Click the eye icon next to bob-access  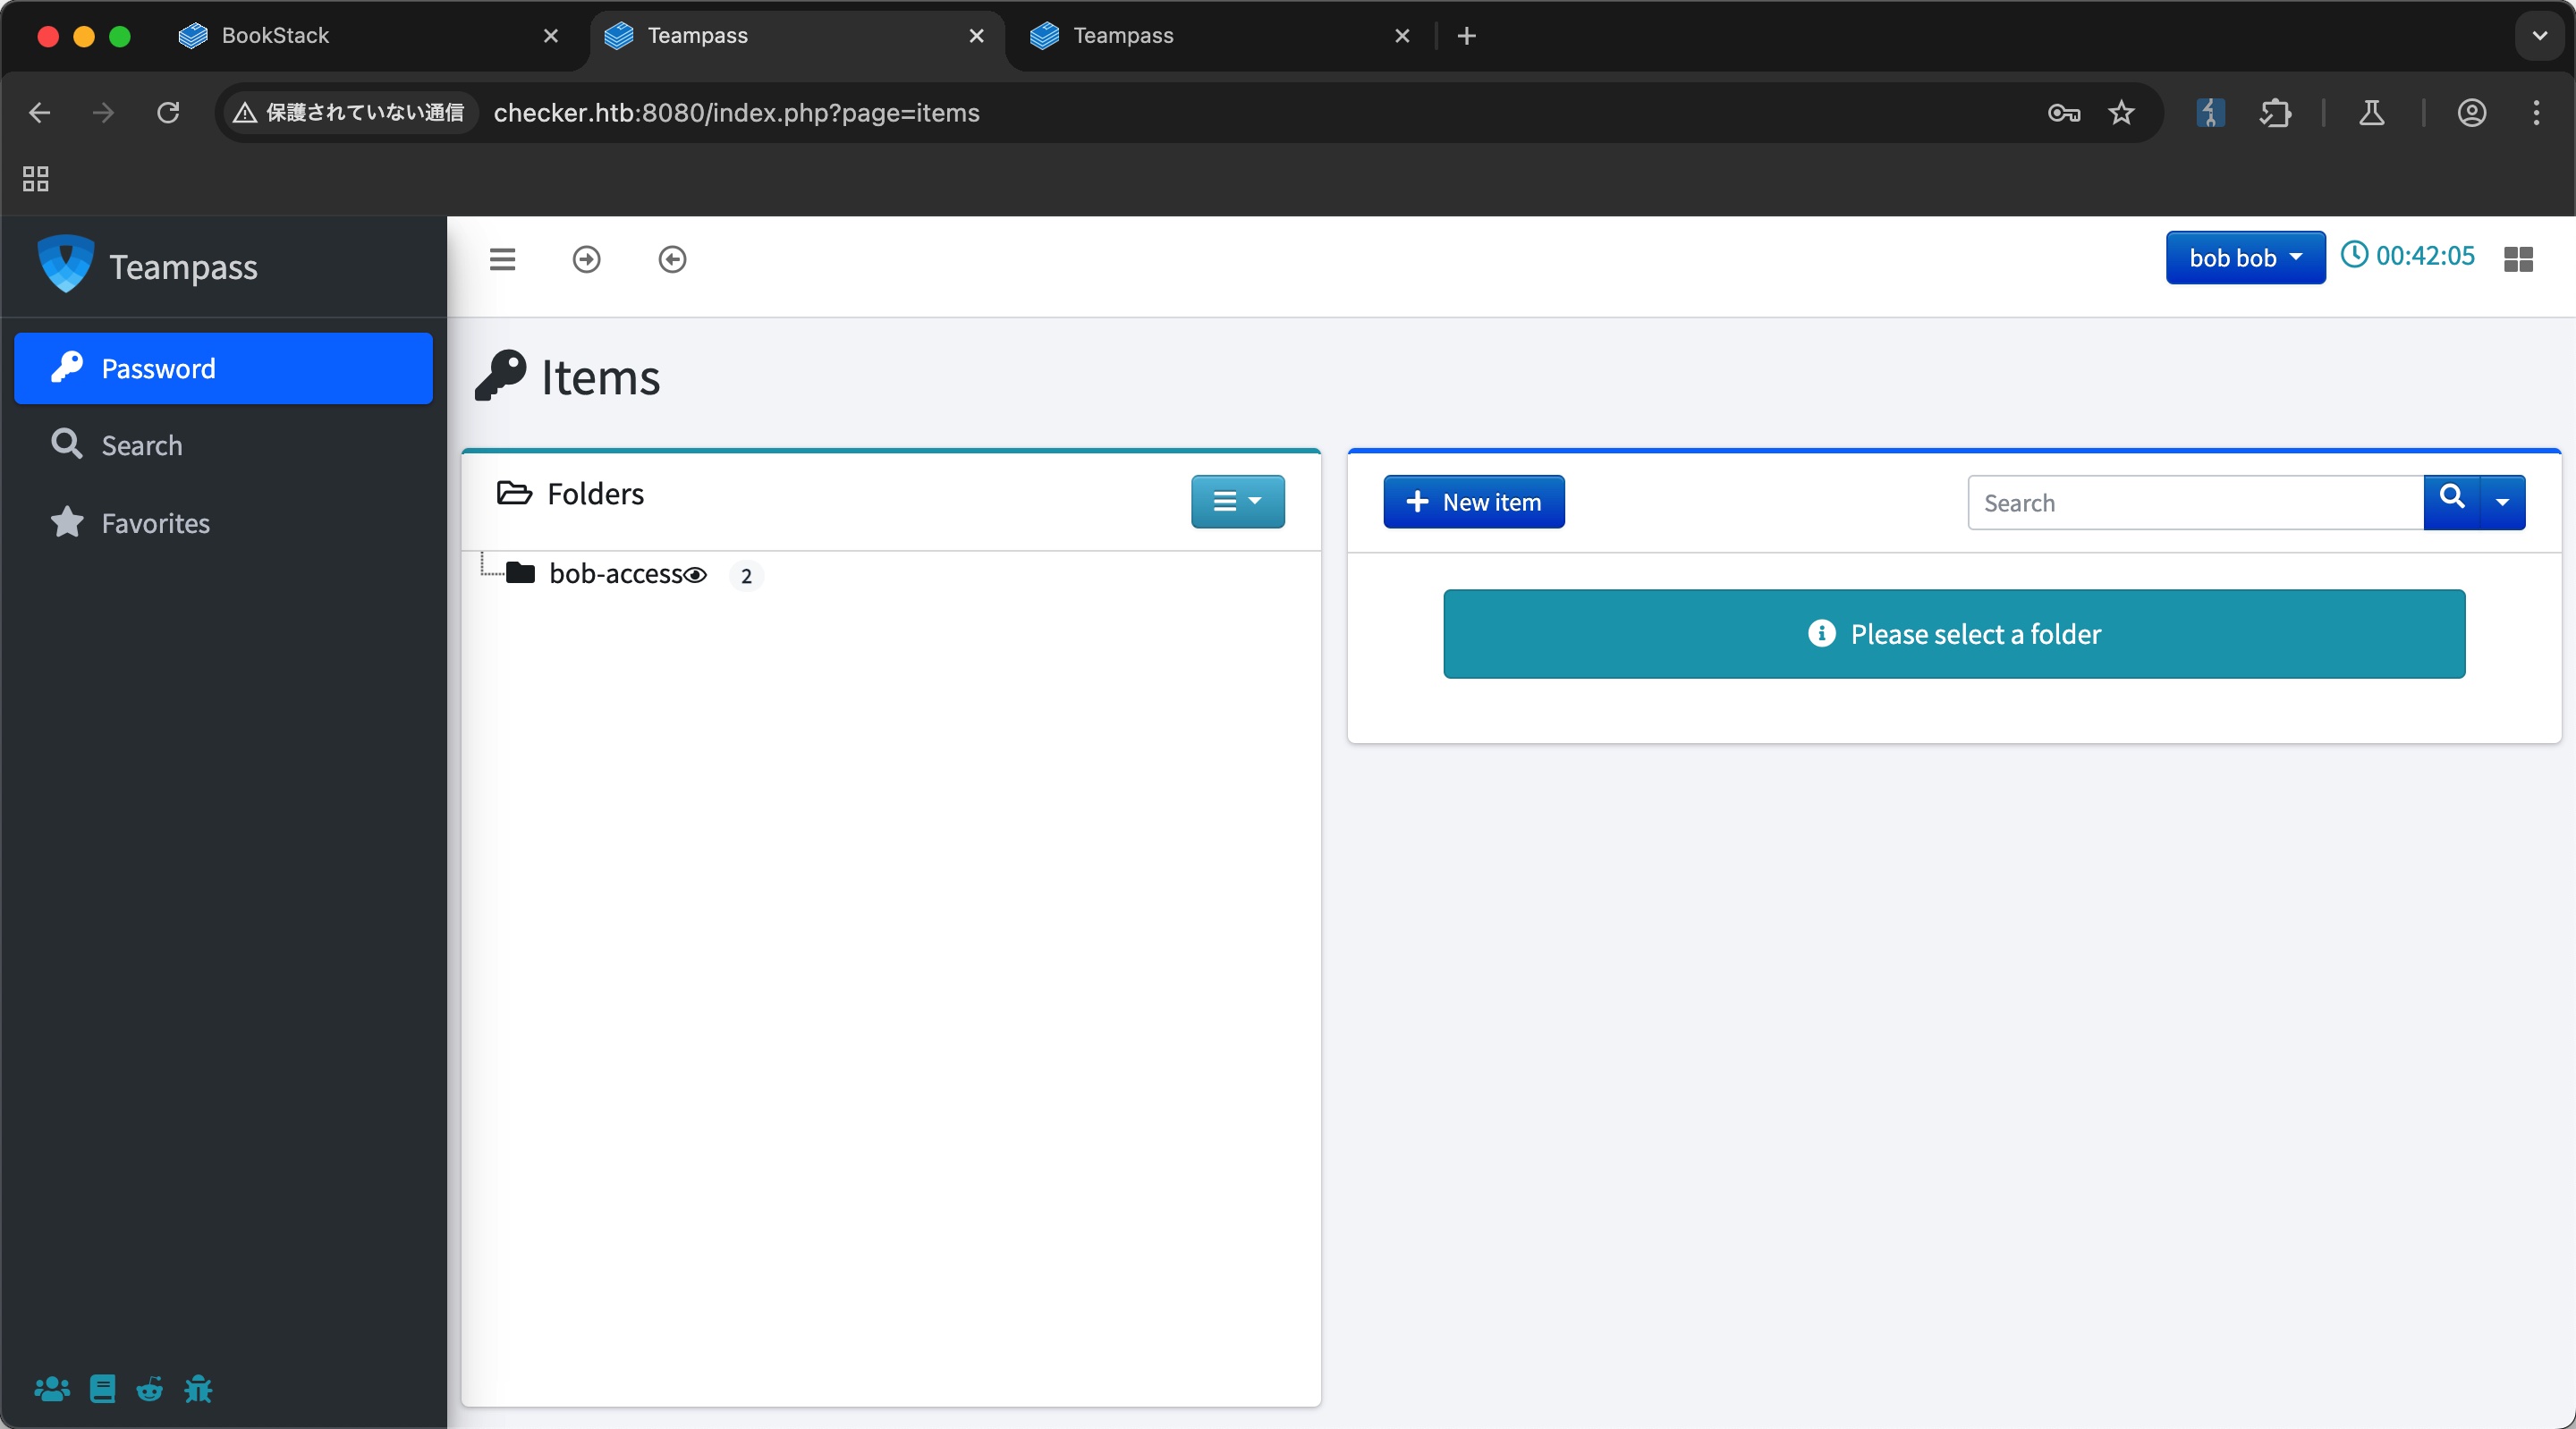tap(695, 575)
